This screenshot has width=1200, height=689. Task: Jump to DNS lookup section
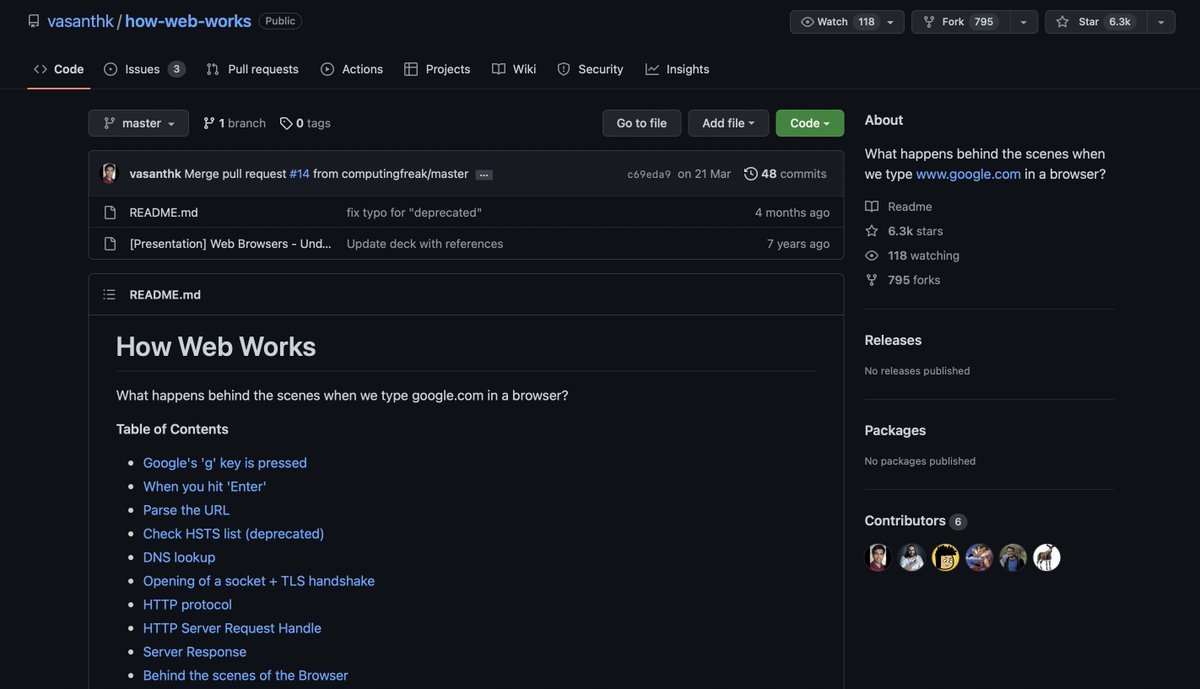[x=179, y=557]
